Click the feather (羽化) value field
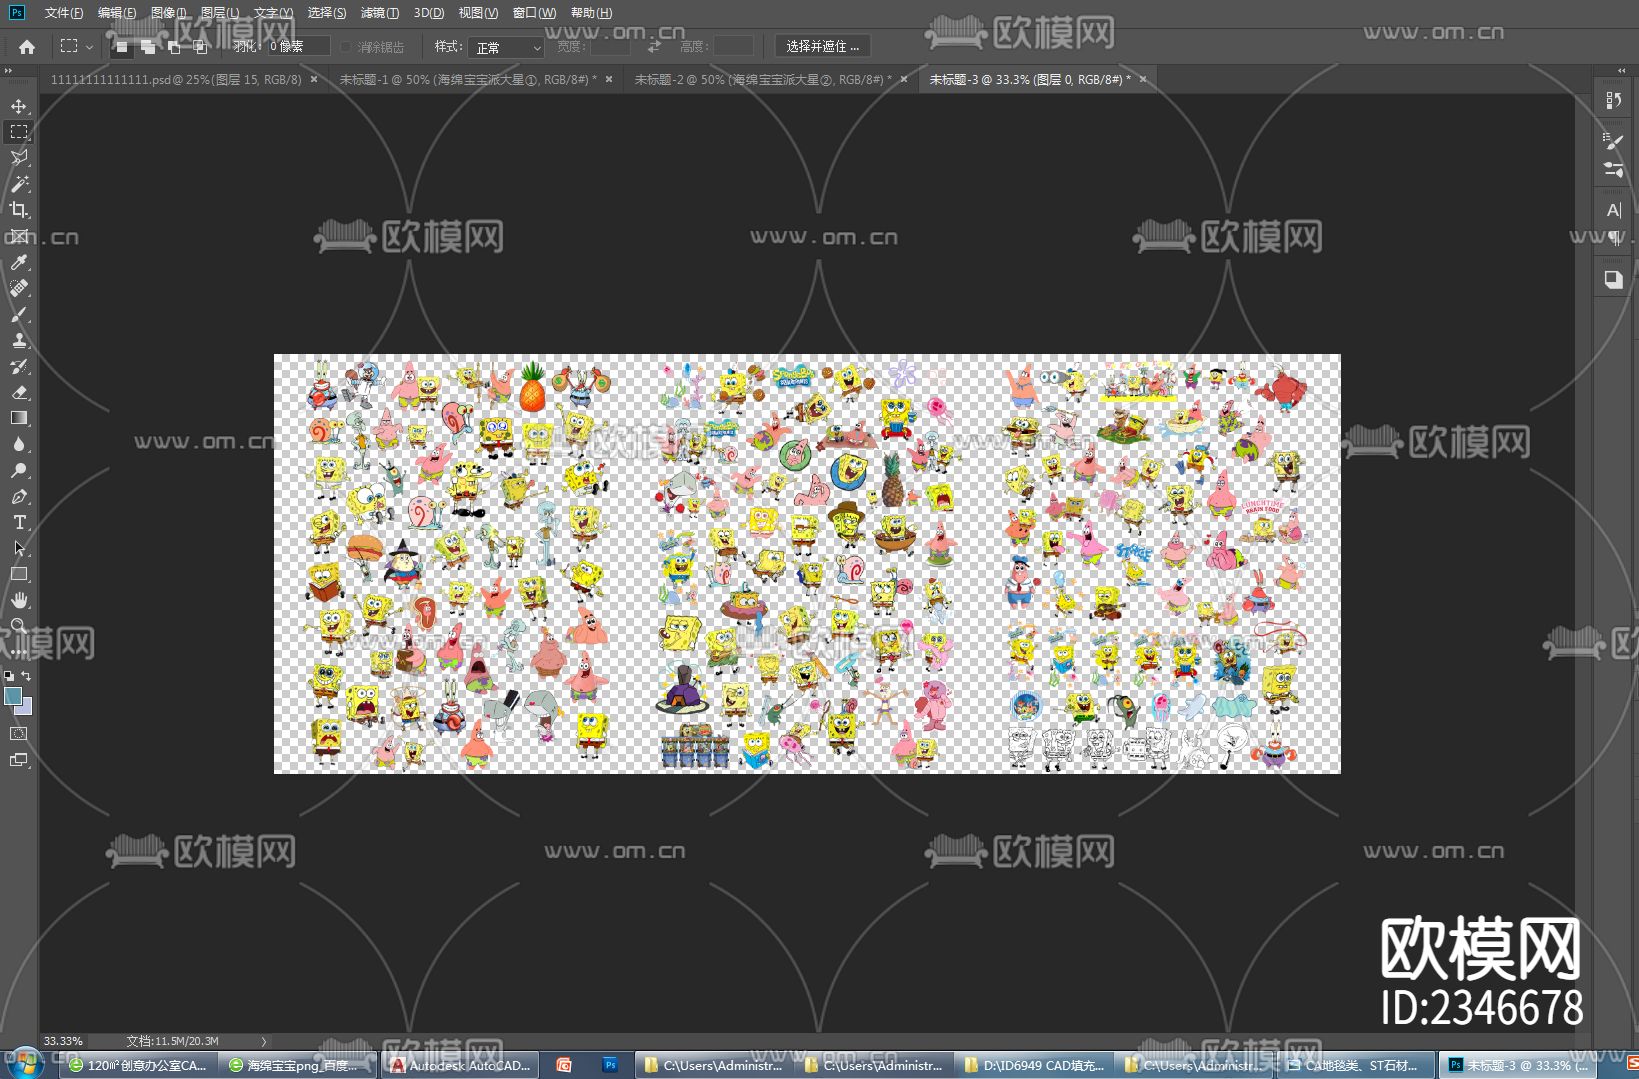 pos(298,46)
